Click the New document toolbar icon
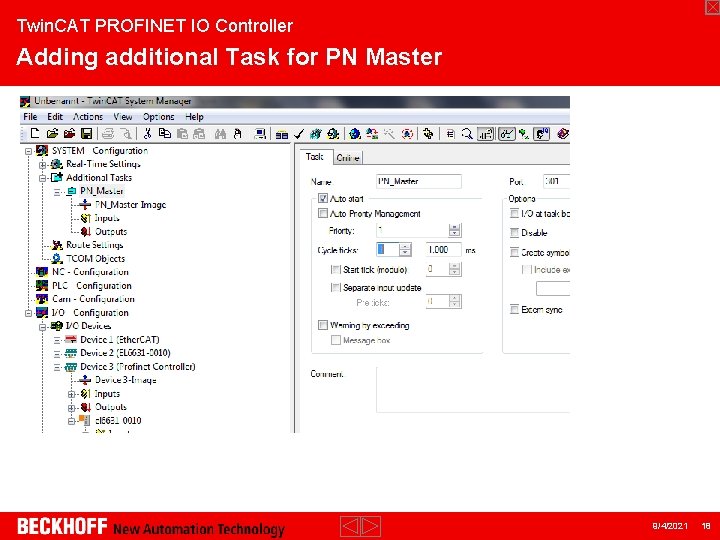This screenshot has height=540, width=720. pos(35,134)
